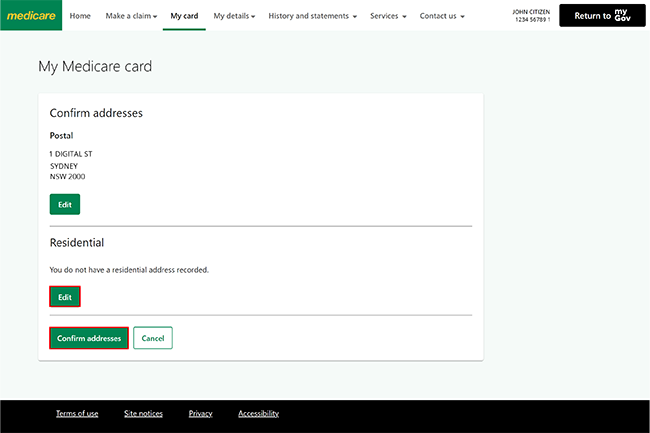Edit the Residential address
Viewport: 650px width, 433px height.
65,297
